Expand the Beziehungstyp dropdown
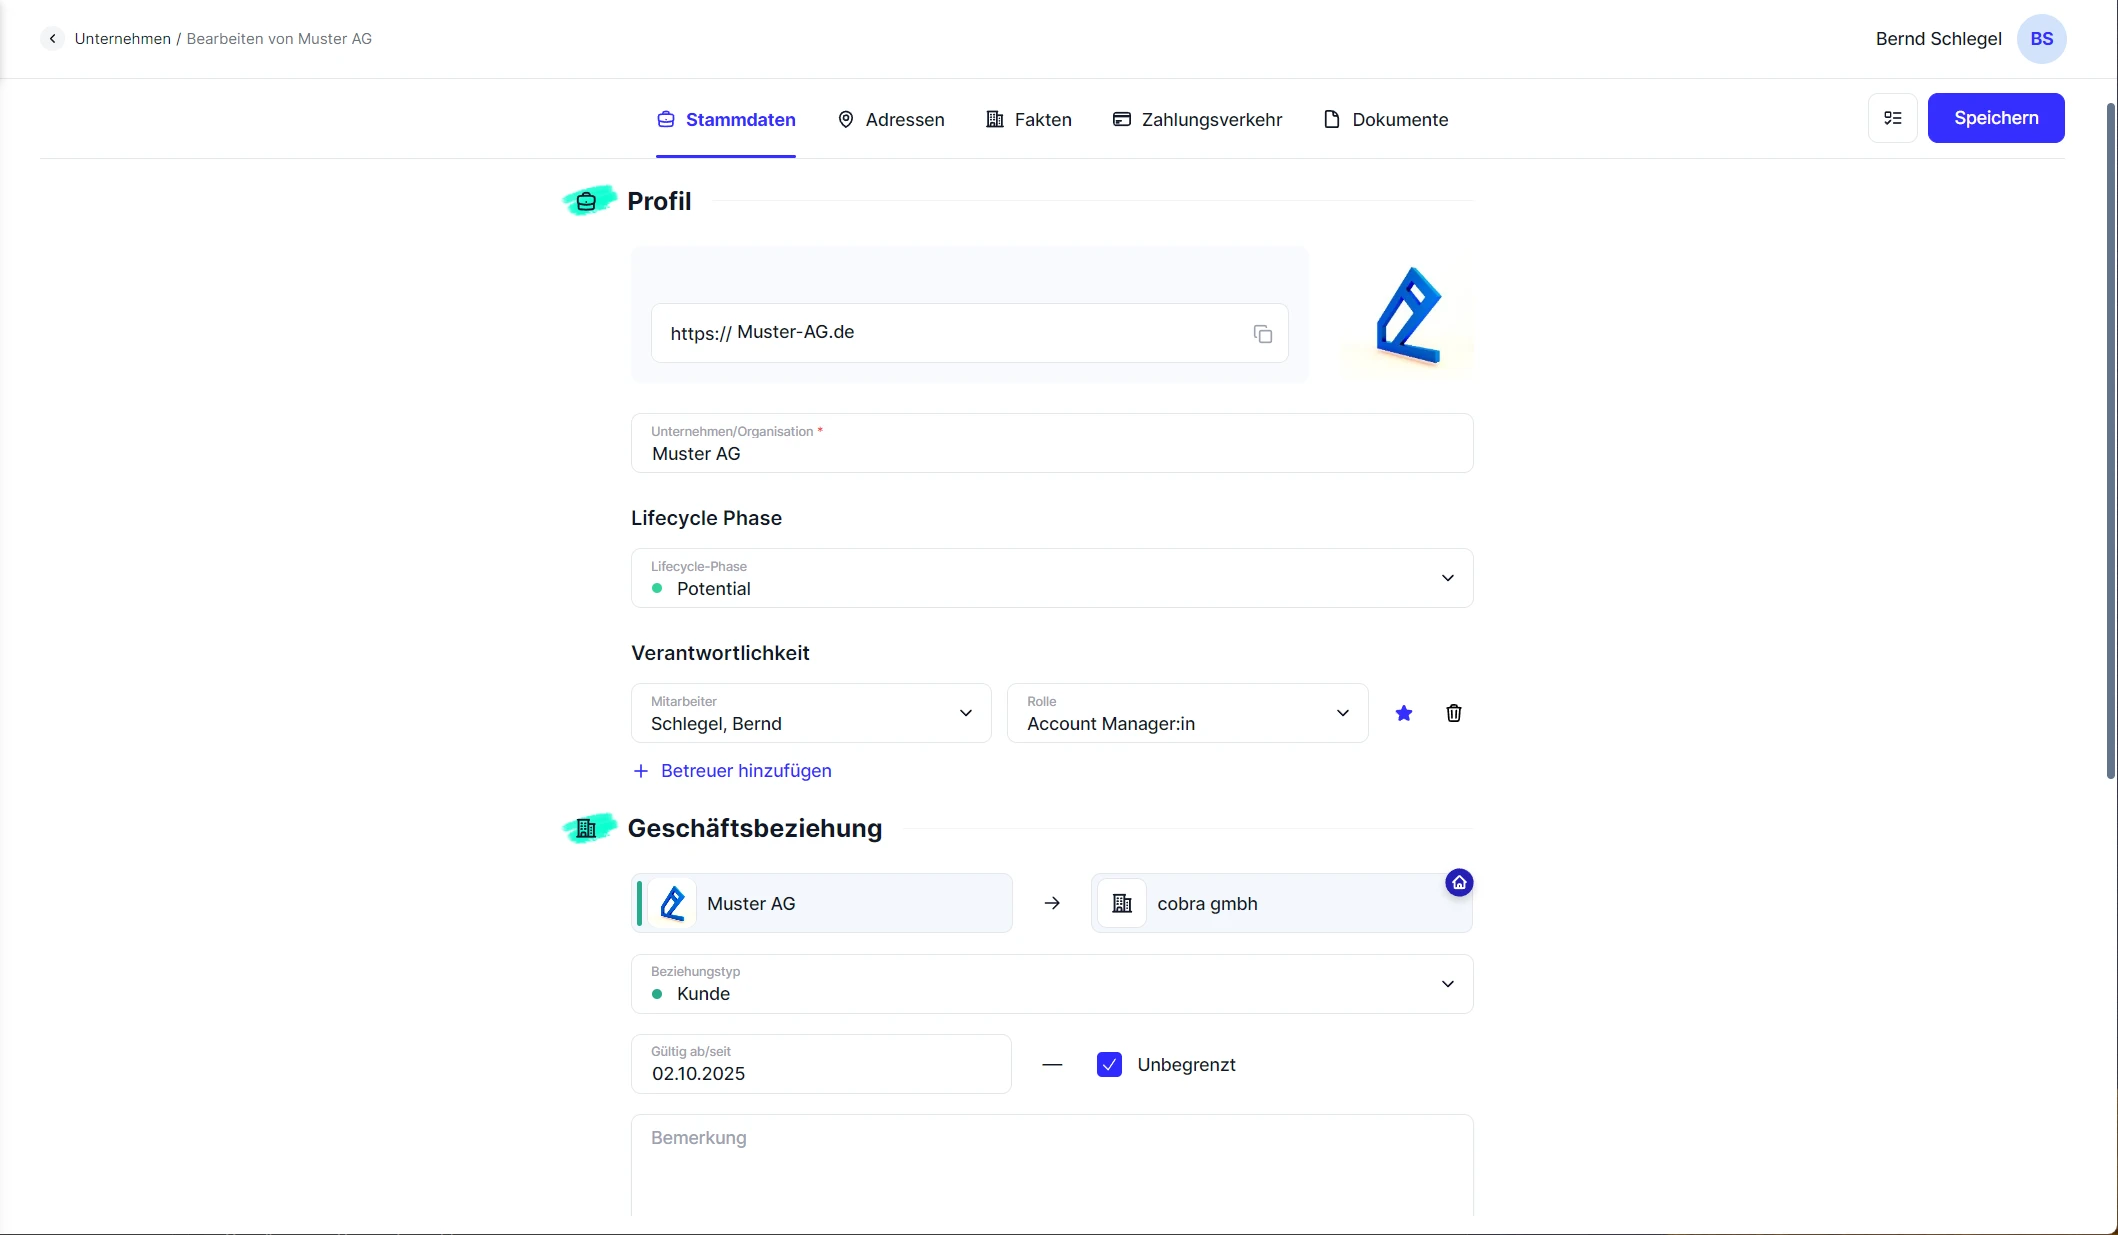 (1446, 984)
